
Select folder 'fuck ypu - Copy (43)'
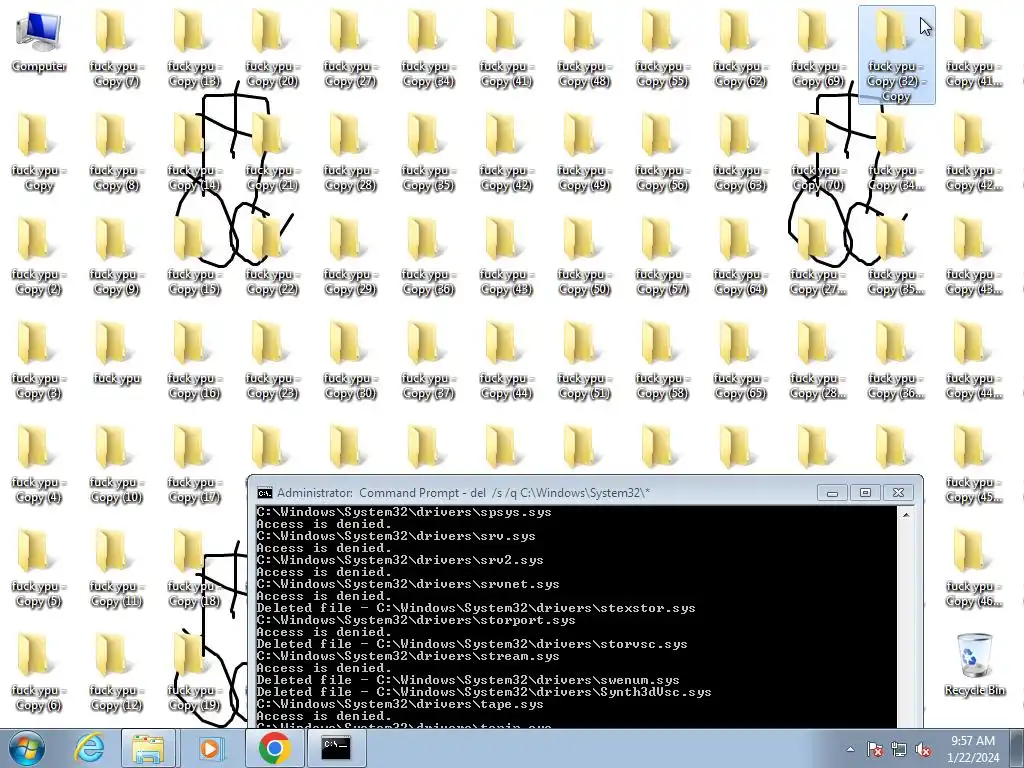pos(506,257)
